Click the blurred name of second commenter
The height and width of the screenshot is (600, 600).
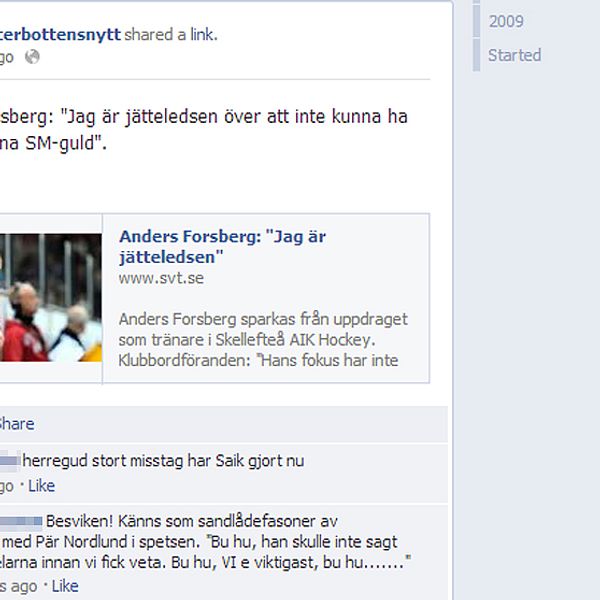pos(21,522)
